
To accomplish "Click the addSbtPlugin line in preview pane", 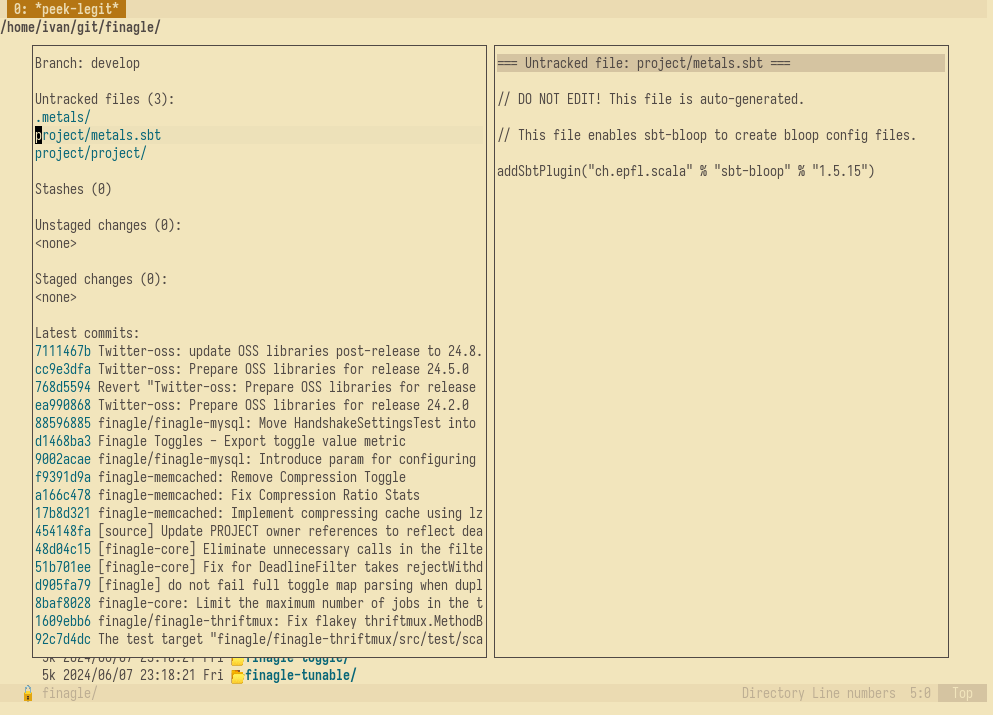I will 685,171.
